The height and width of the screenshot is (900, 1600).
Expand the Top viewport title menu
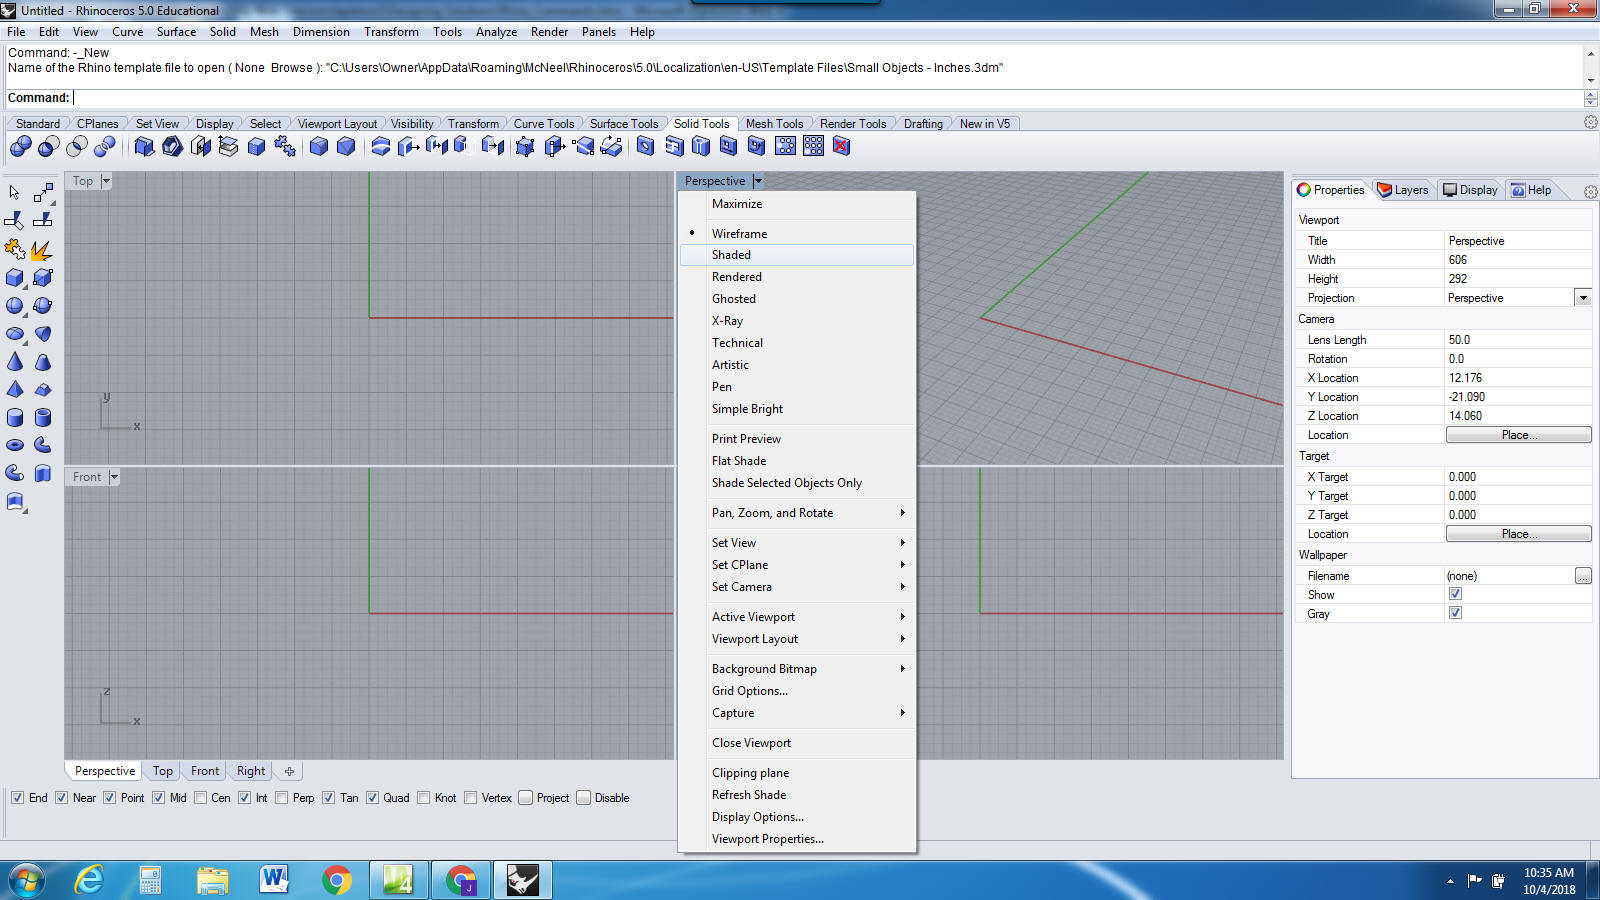[106, 181]
